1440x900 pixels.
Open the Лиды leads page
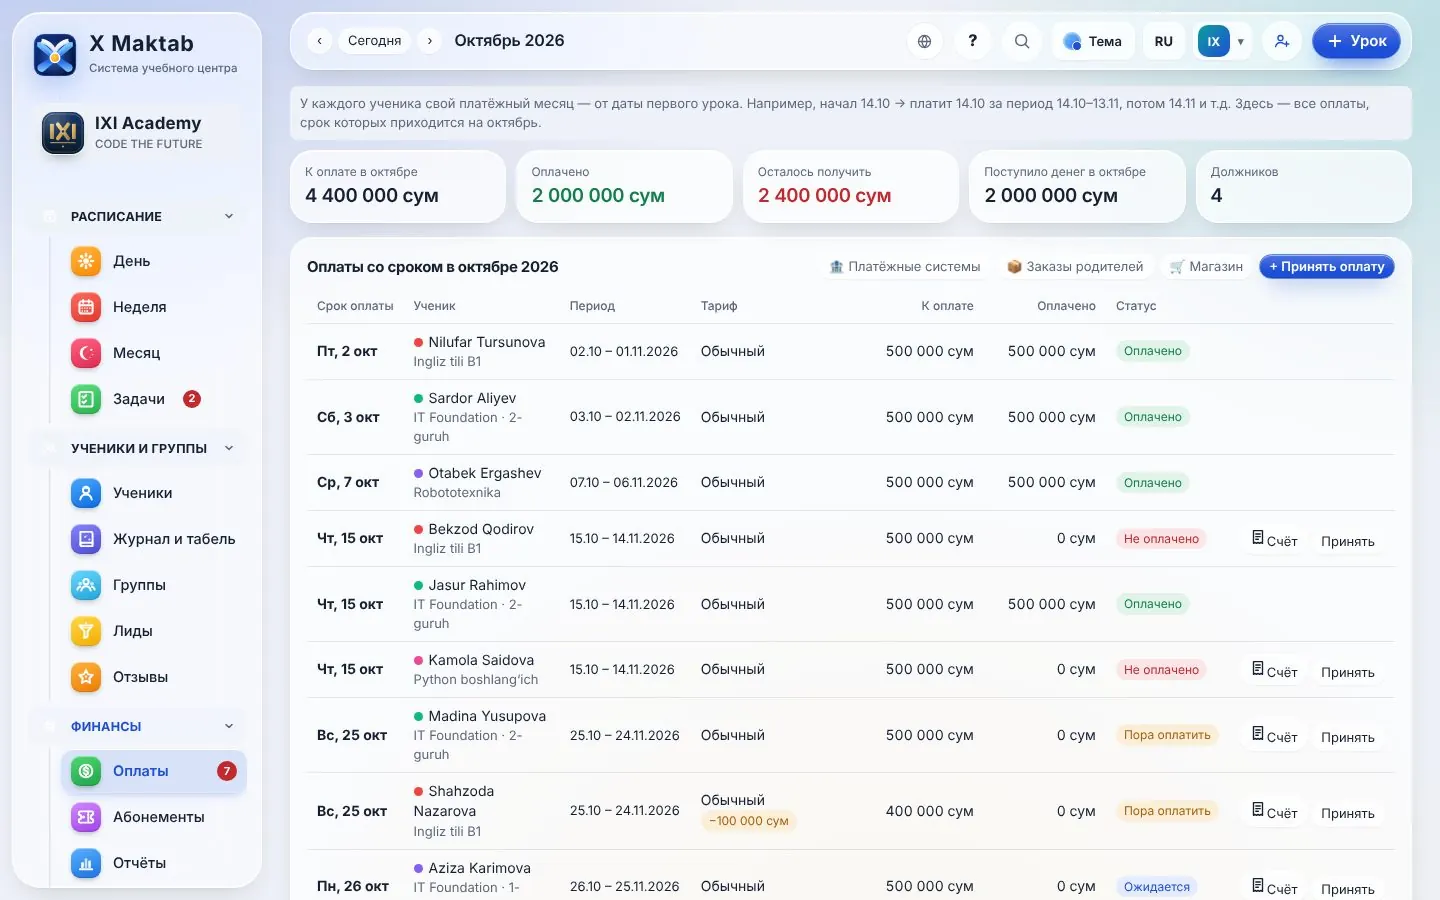(x=154, y=631)
